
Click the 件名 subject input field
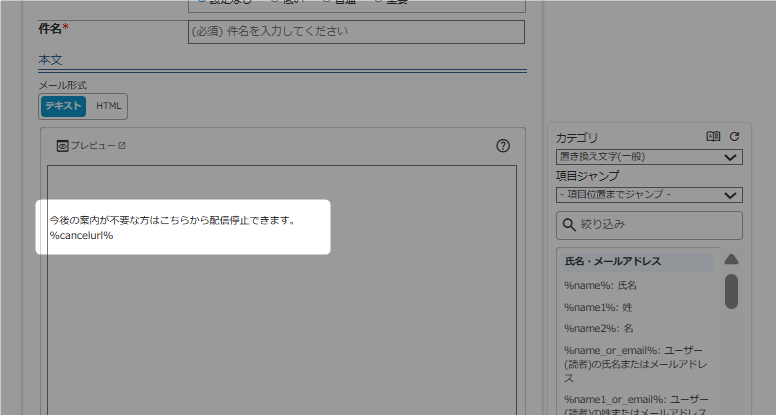(355, 32)
